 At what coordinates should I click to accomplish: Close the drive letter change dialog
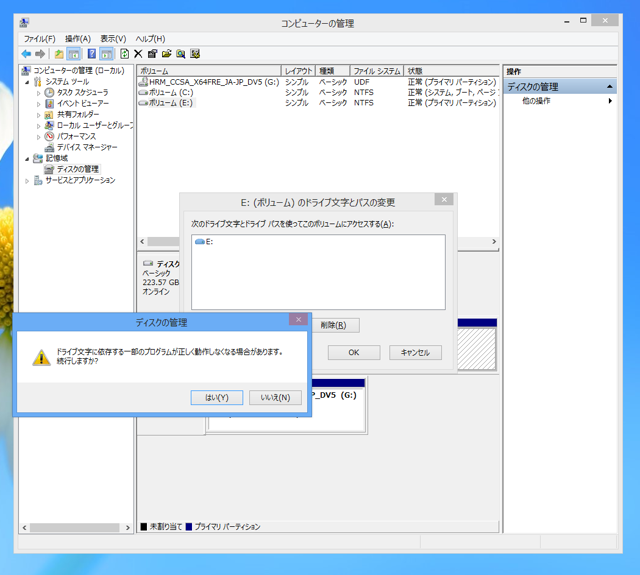pos(444,199)
